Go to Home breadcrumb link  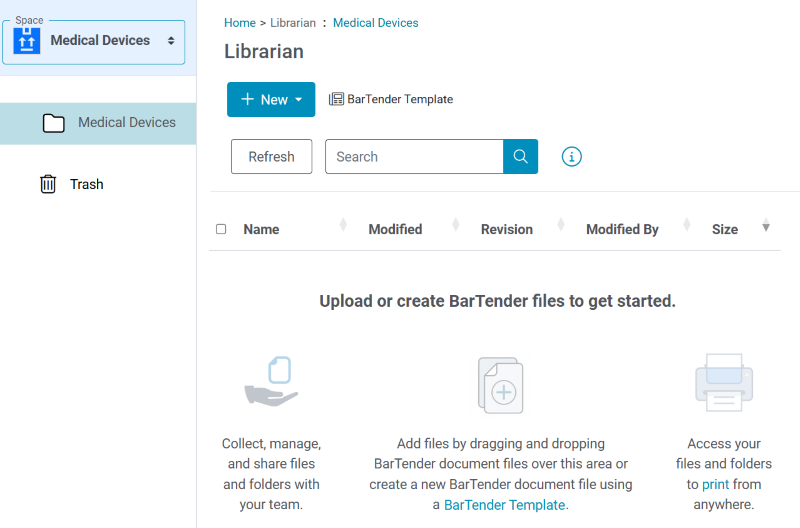pyautogui.click(x=240, y=23)
